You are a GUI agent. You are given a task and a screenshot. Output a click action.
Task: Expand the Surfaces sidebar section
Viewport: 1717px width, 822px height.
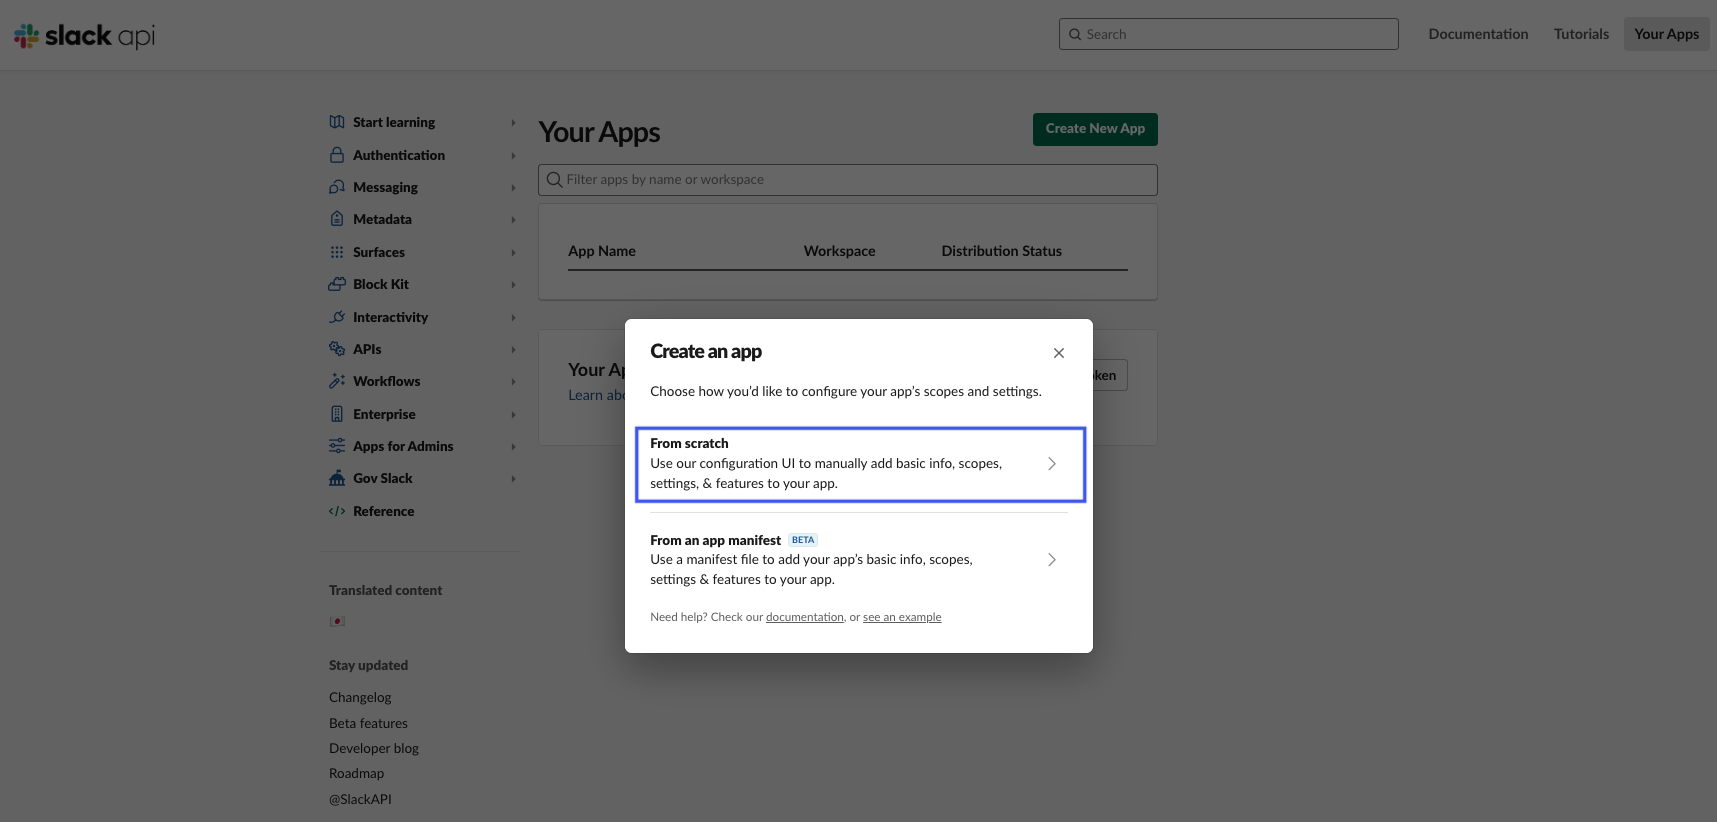[513, 252]
